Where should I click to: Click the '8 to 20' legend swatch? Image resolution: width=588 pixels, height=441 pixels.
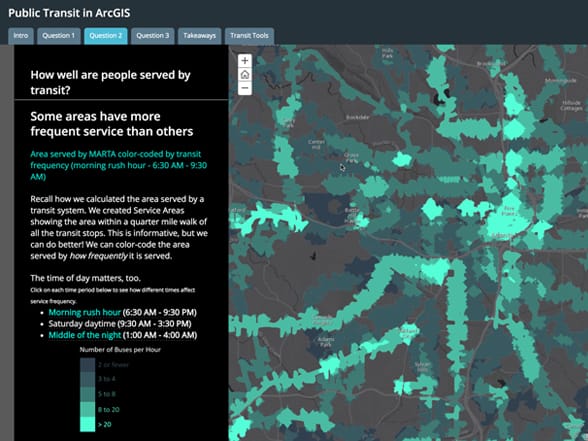pos(87,409)
